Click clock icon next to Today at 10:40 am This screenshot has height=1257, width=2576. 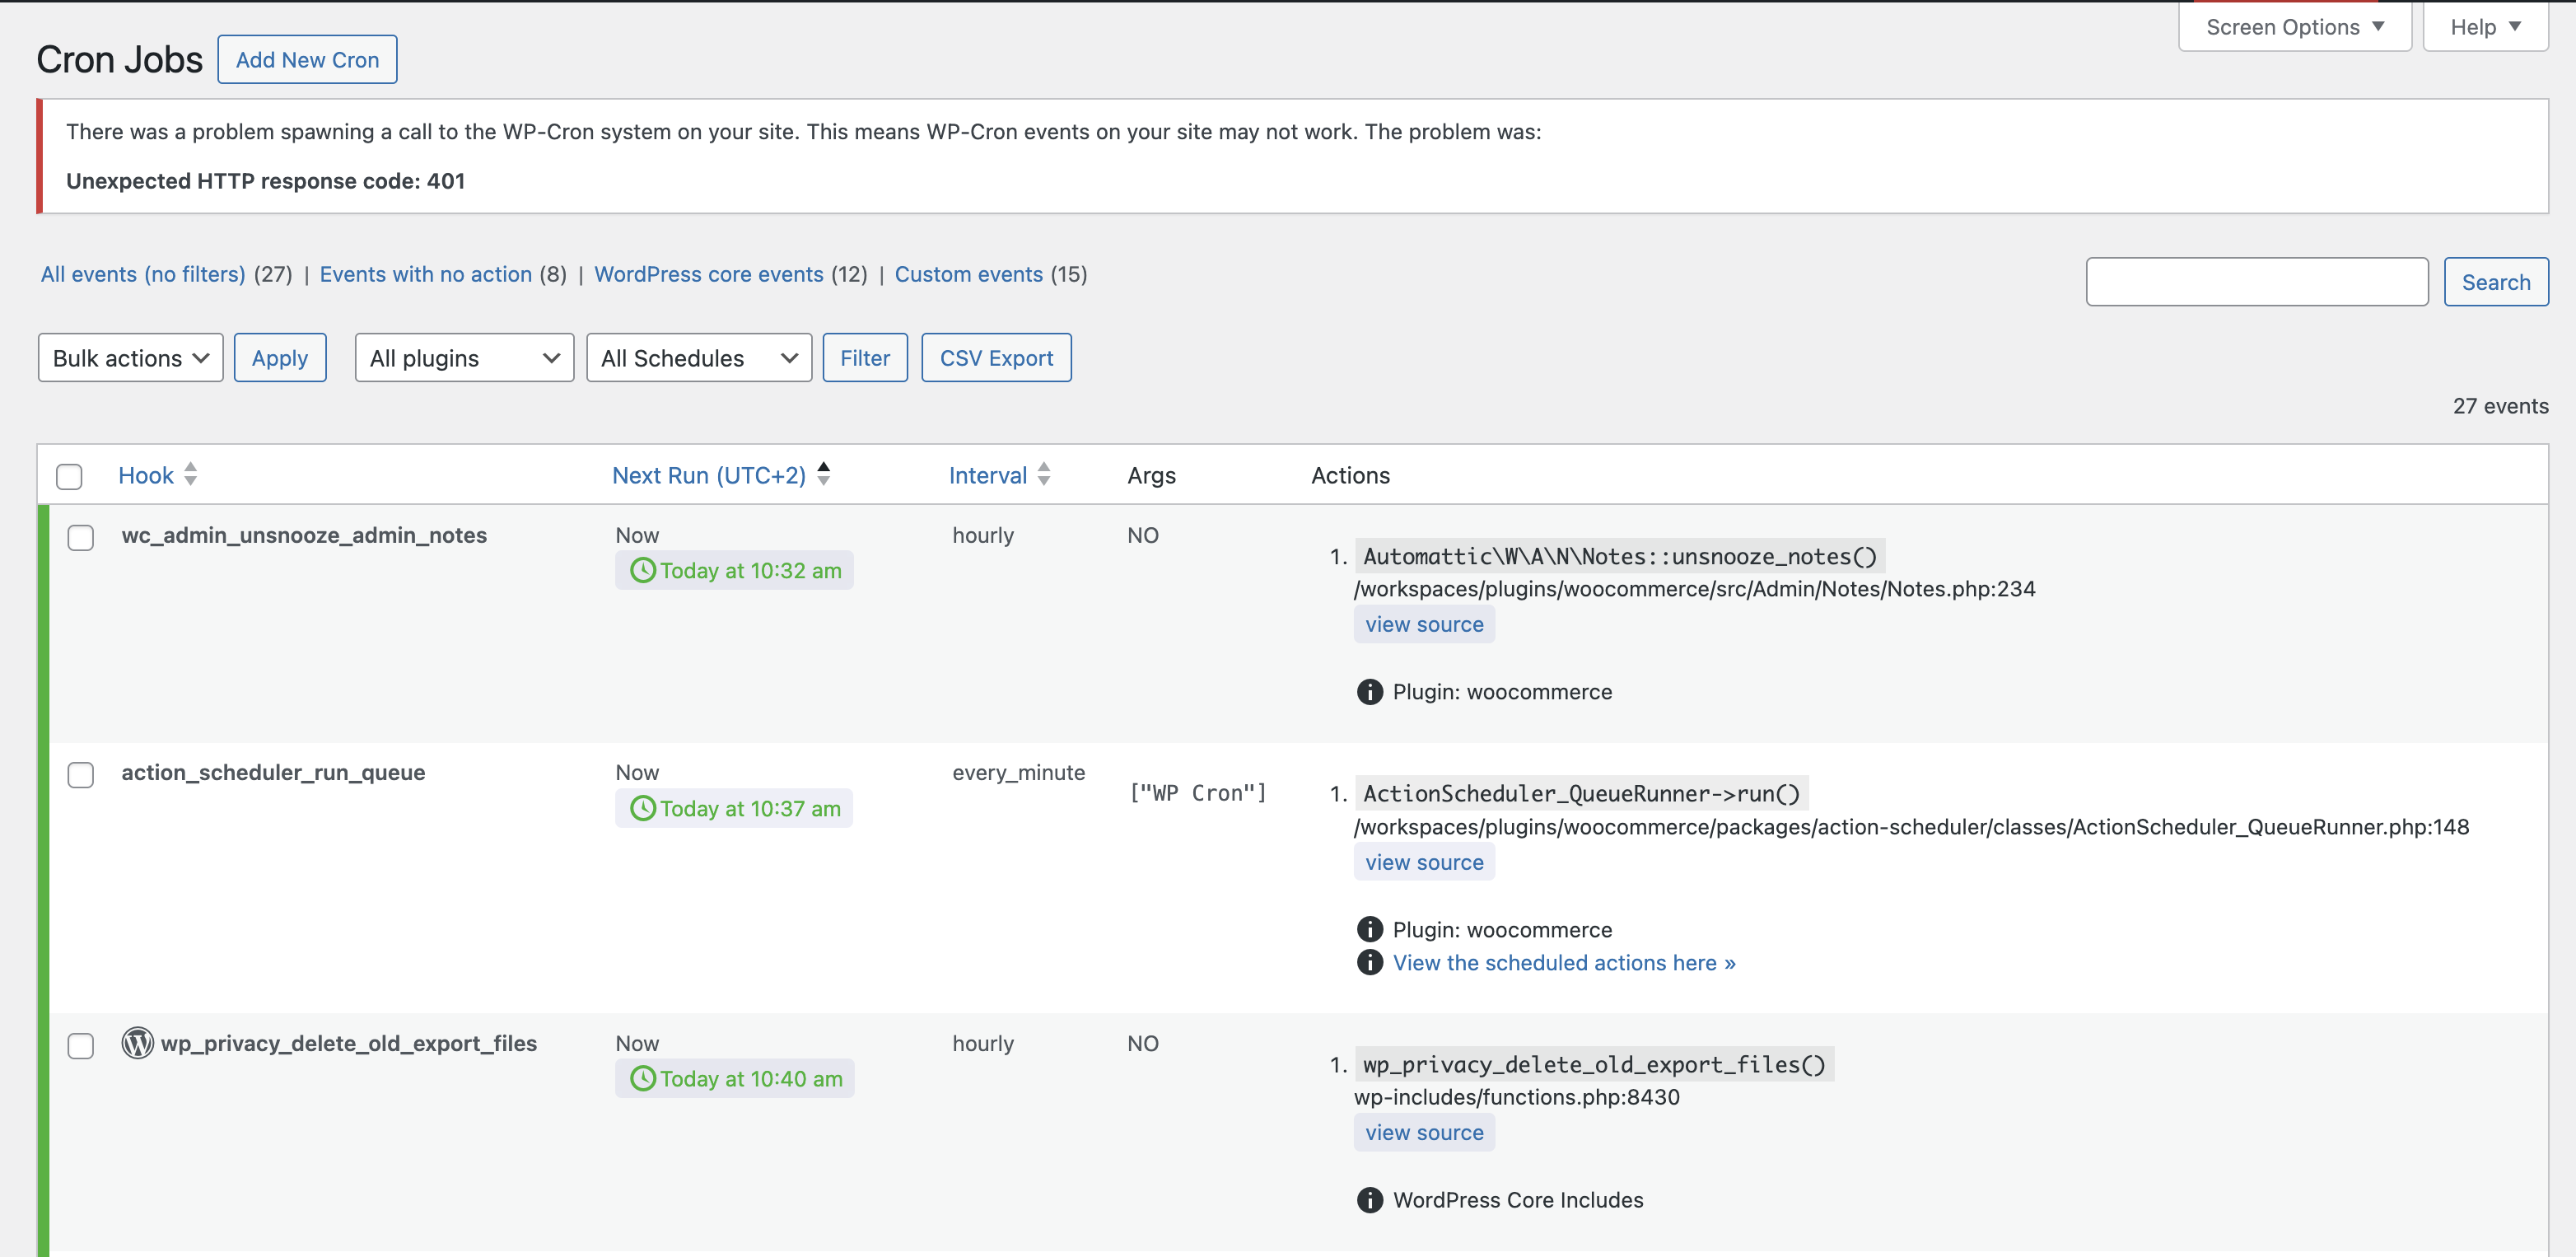pyautogui.click(x=643, y=1078)
